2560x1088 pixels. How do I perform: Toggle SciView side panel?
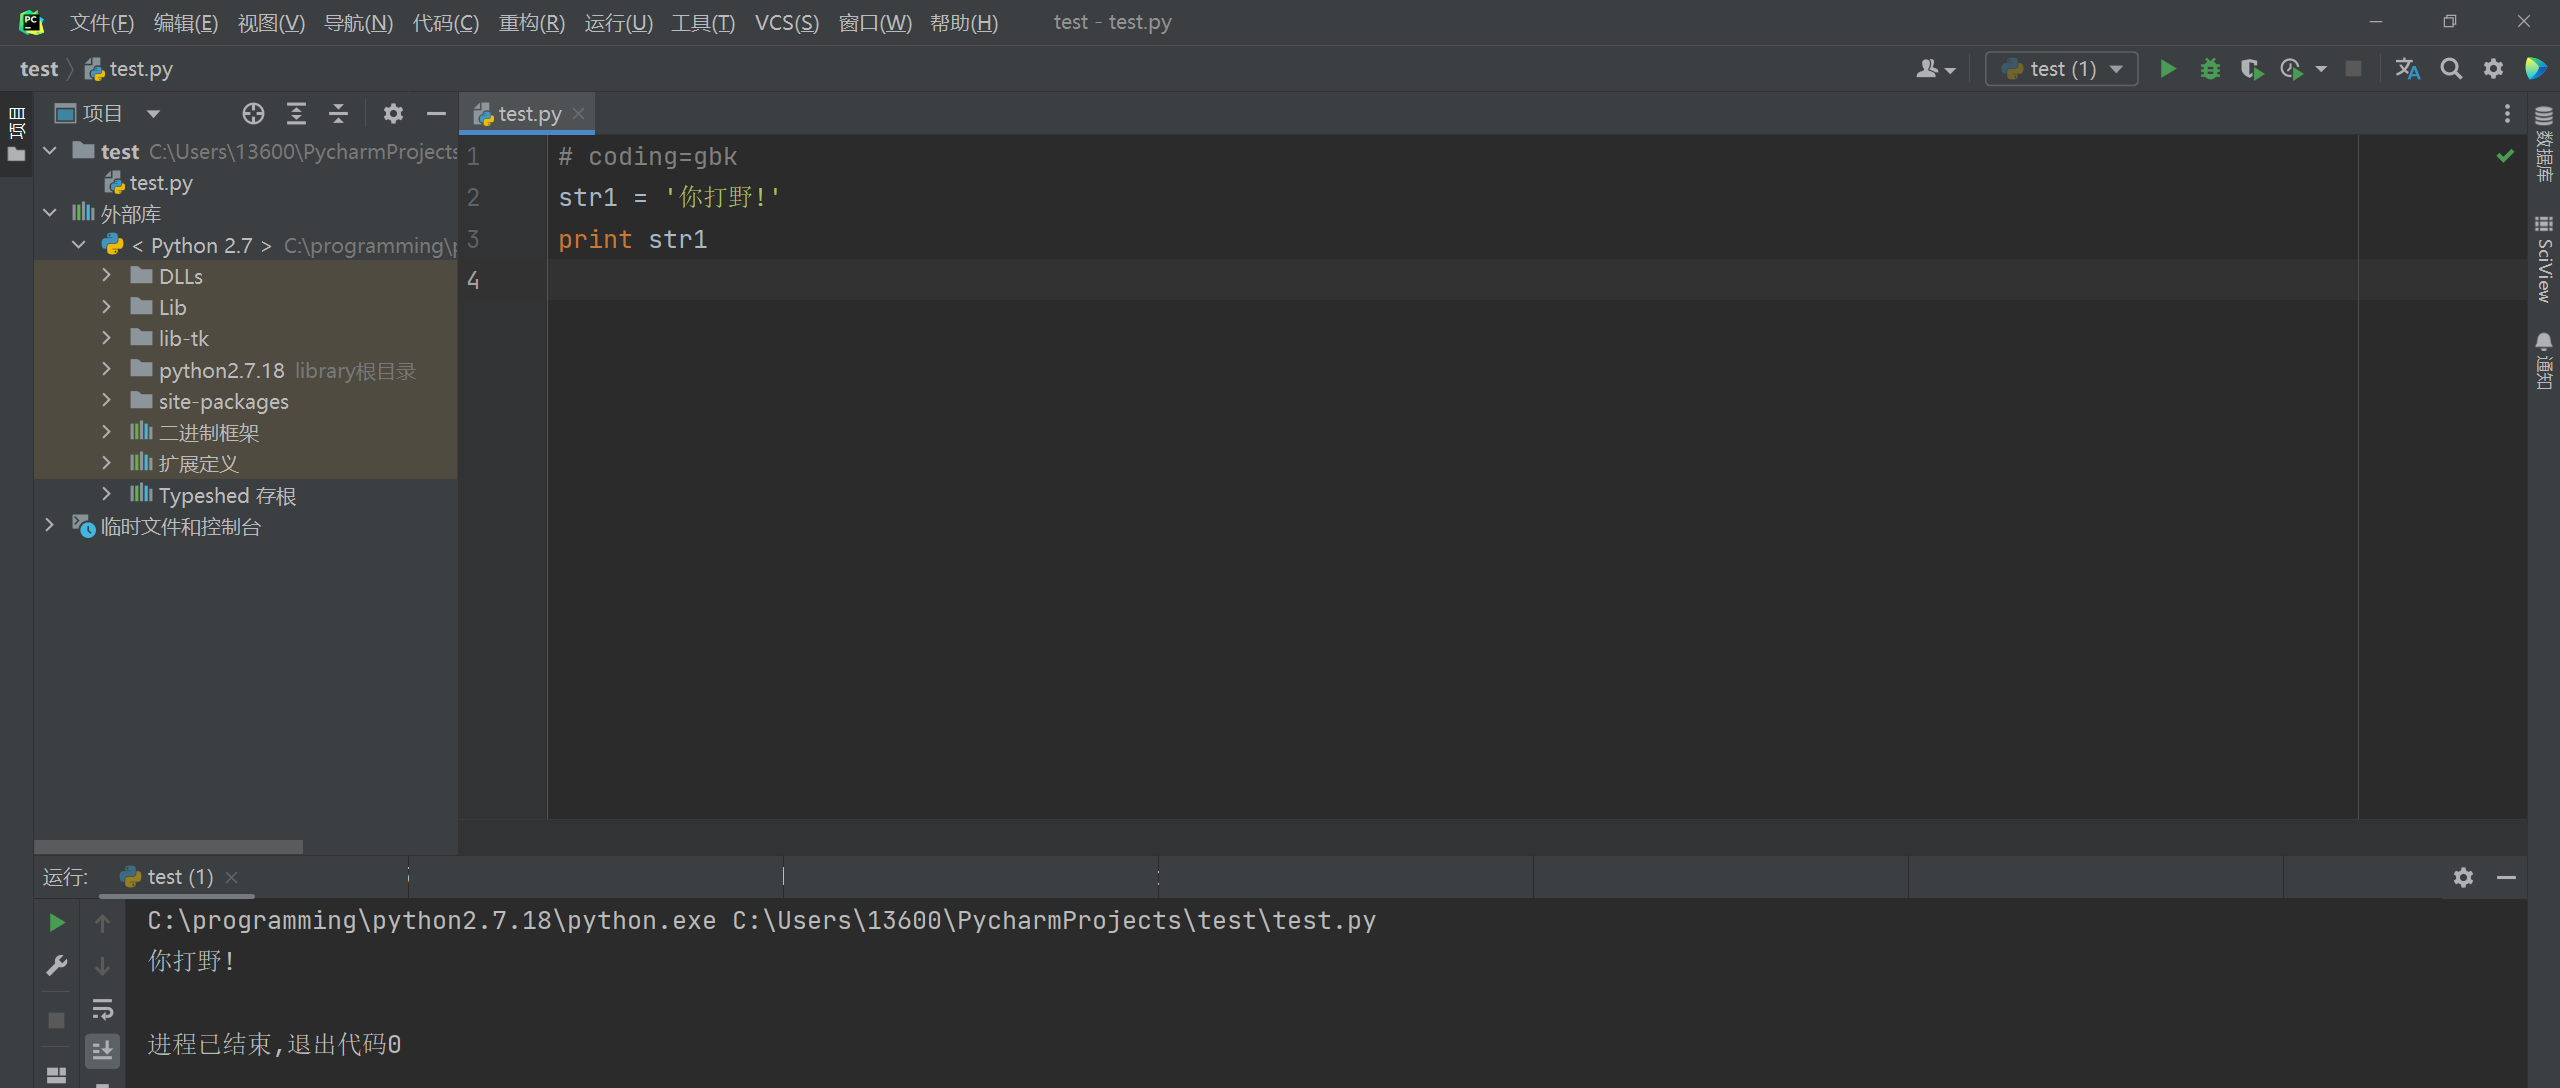coord(2544,259)
